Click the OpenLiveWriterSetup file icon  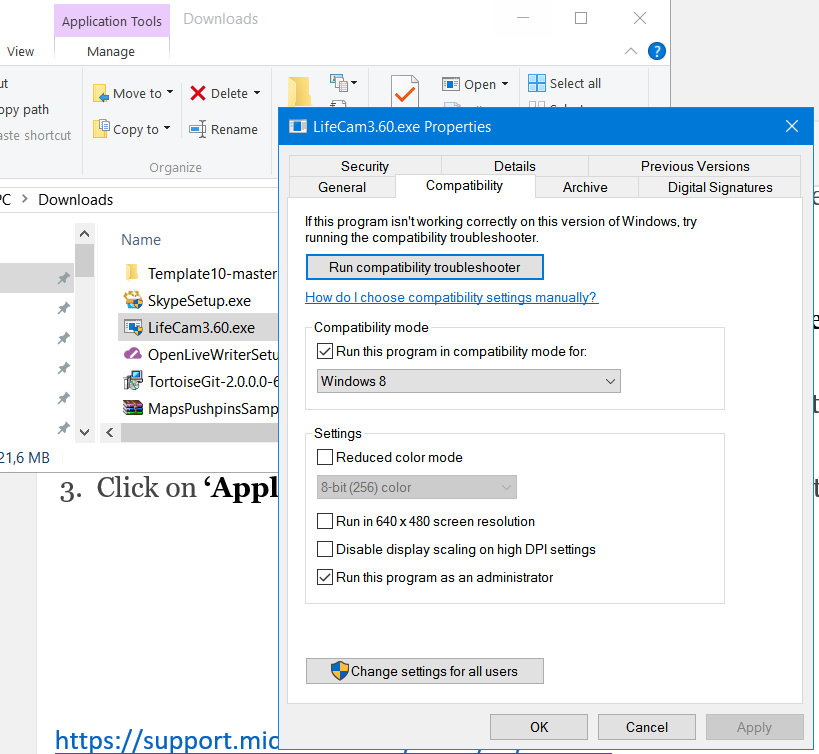click(x=132, y=354)
